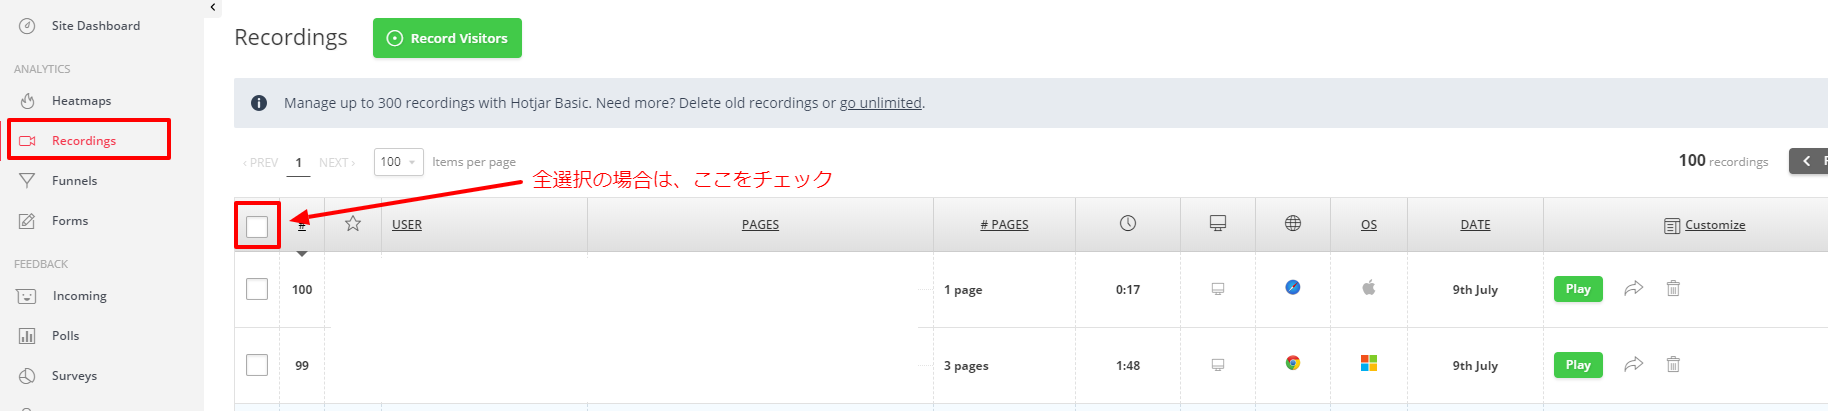Image resolution: width=1828 pixels, height=411 pixels.
Task: Open Heatmaps in the sidebar
Action: 81,101
